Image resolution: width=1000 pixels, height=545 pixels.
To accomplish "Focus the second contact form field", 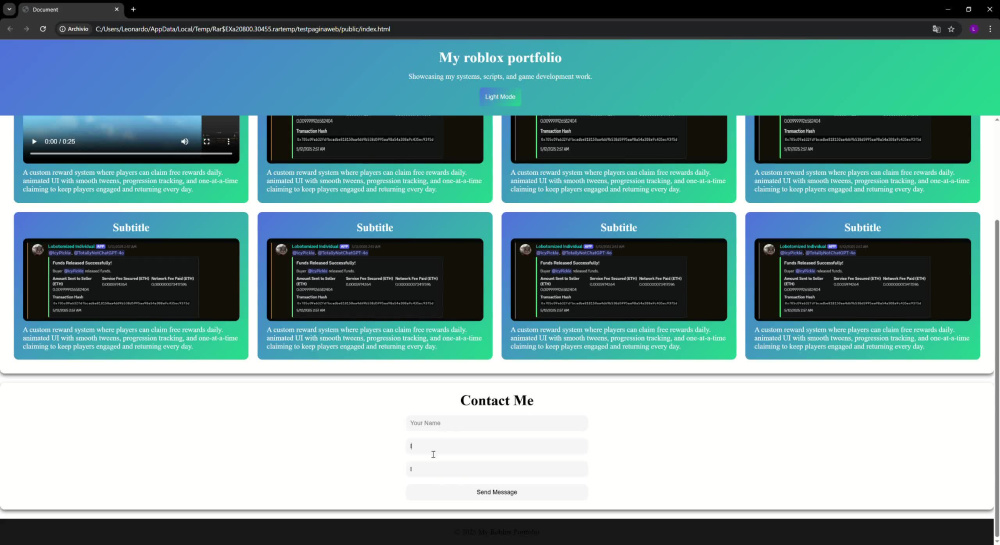I will [x=497, y=446].
